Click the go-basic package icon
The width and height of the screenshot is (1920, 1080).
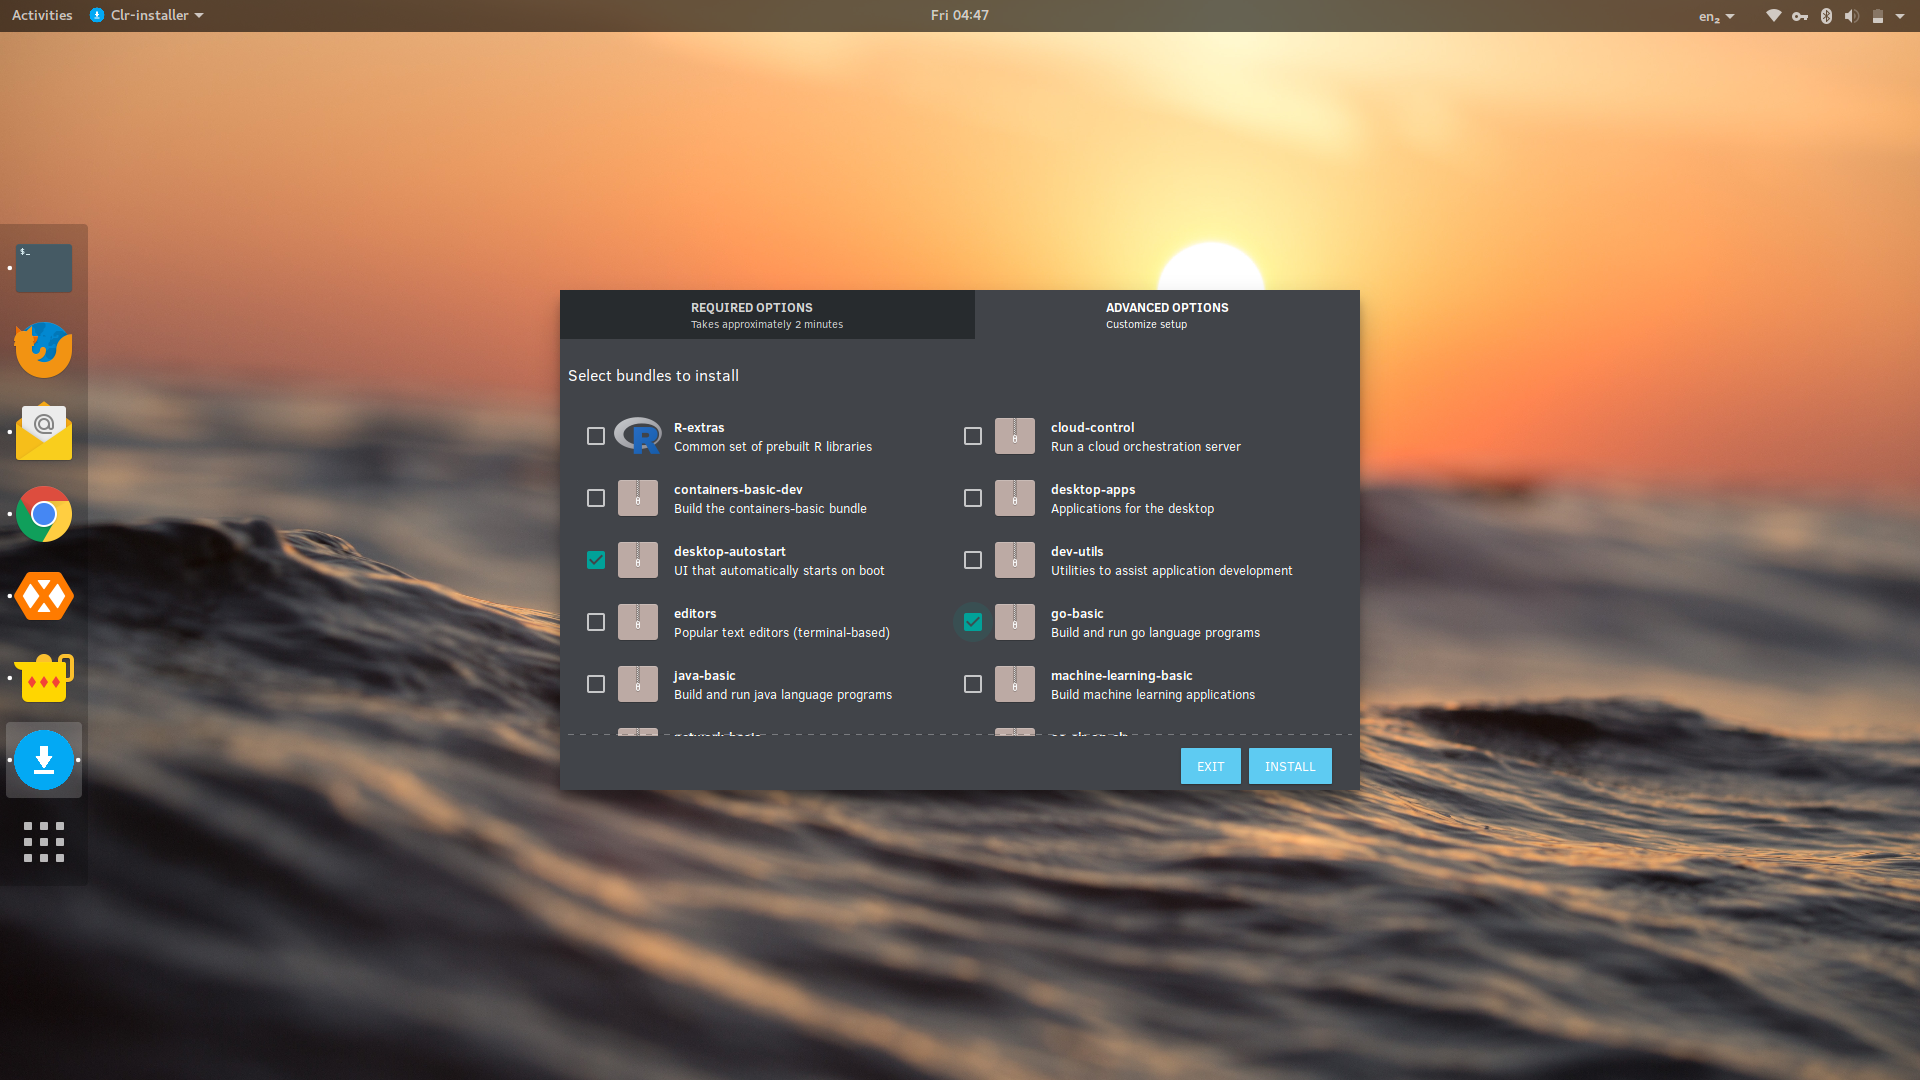[1015, 622]
